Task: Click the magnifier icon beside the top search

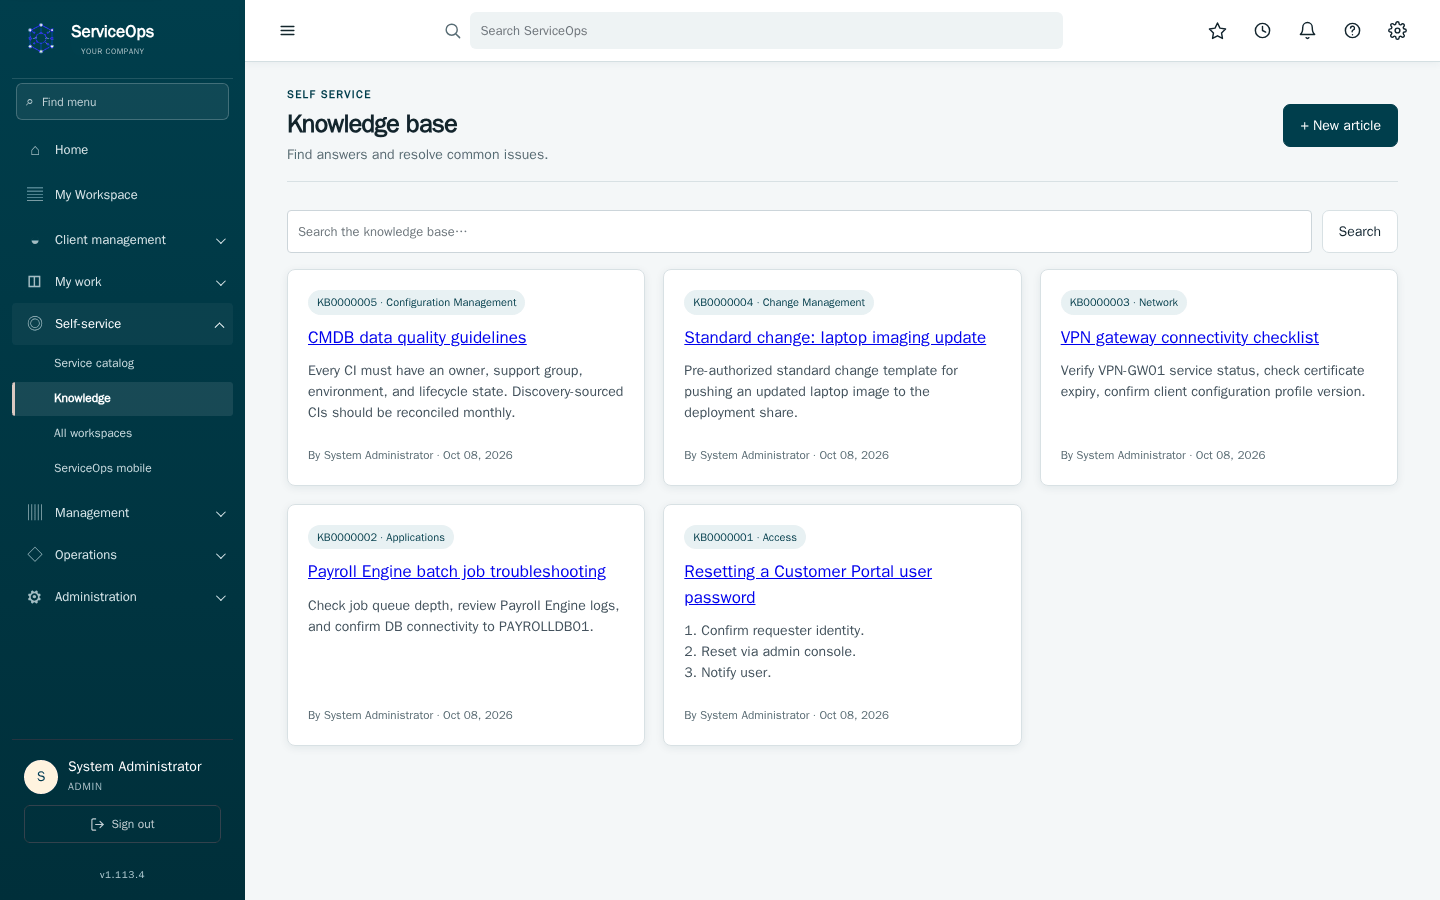Action: point(453,31)
